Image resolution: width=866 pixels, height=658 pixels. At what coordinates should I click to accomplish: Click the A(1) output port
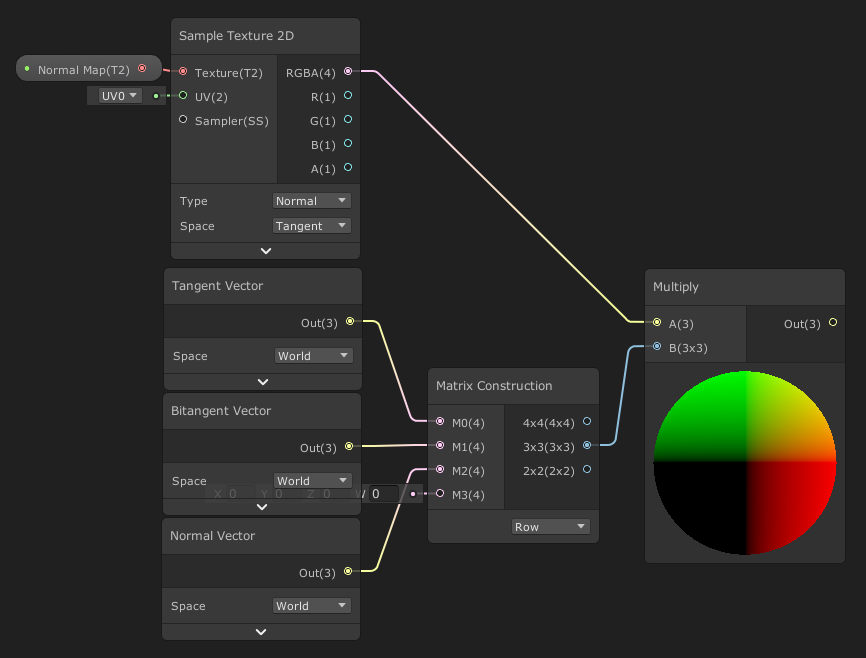(x=348, y=167)
